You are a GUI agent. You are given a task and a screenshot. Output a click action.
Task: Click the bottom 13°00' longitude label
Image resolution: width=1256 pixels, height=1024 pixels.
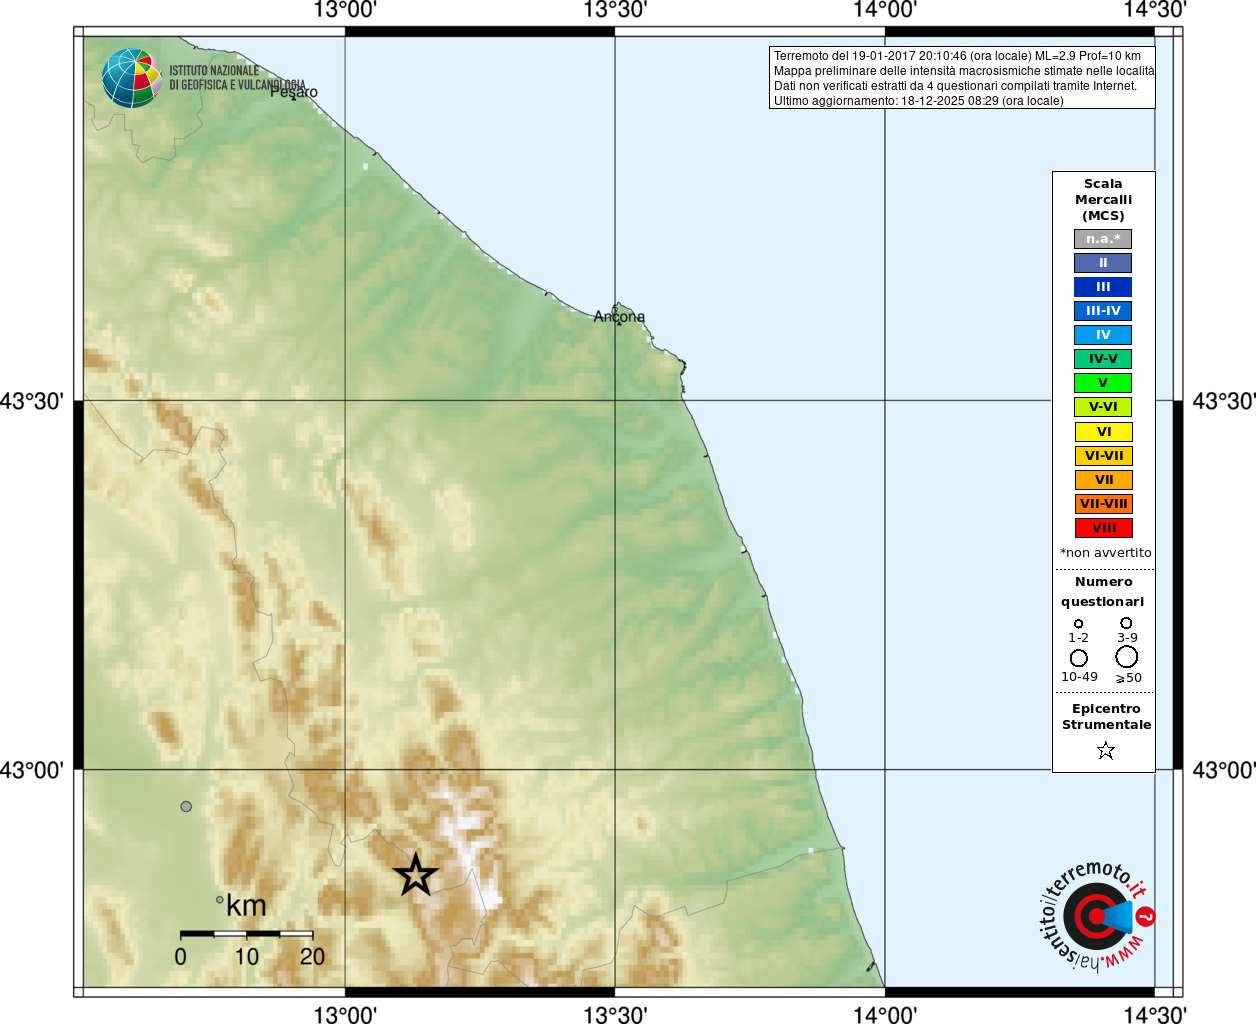click(345, 1014)
